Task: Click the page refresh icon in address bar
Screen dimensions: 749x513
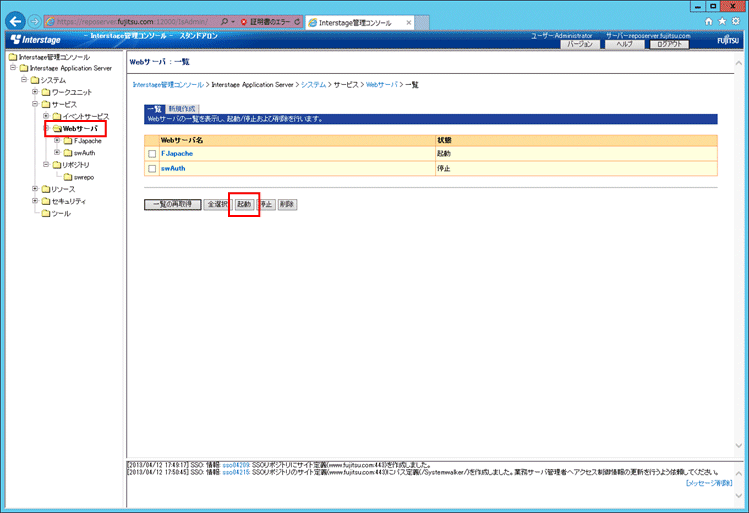Action: [297, 22]
